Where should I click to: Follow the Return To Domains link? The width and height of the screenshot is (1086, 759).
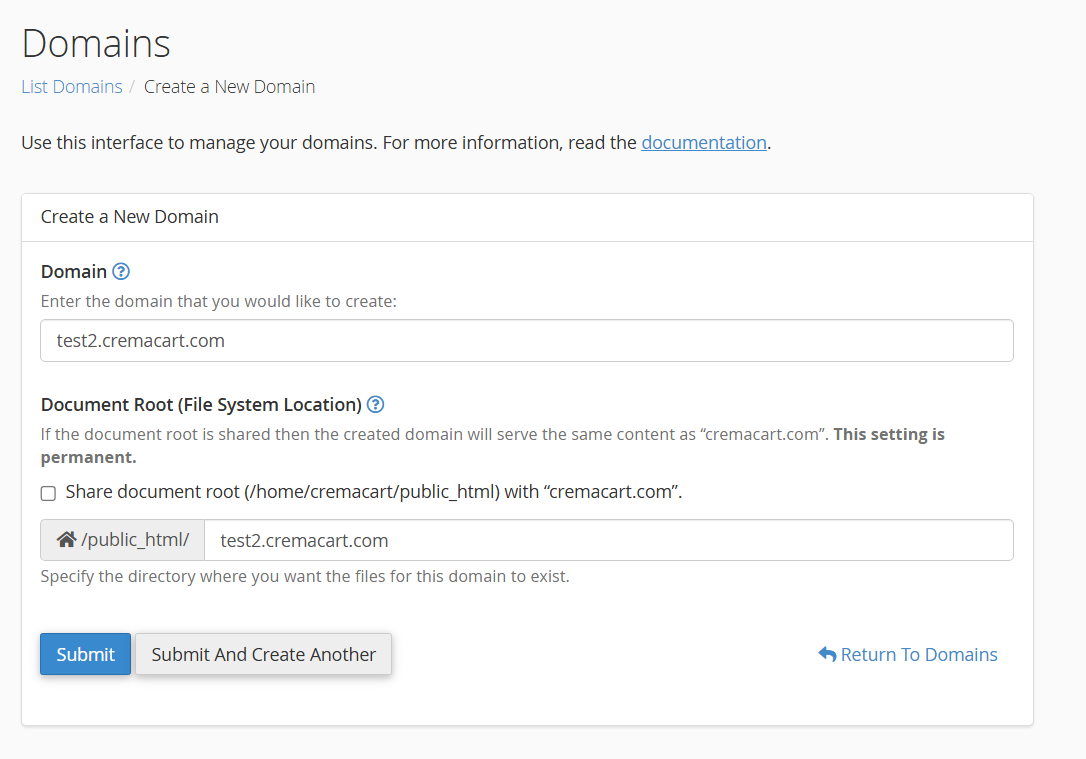(x=918, y=654)
